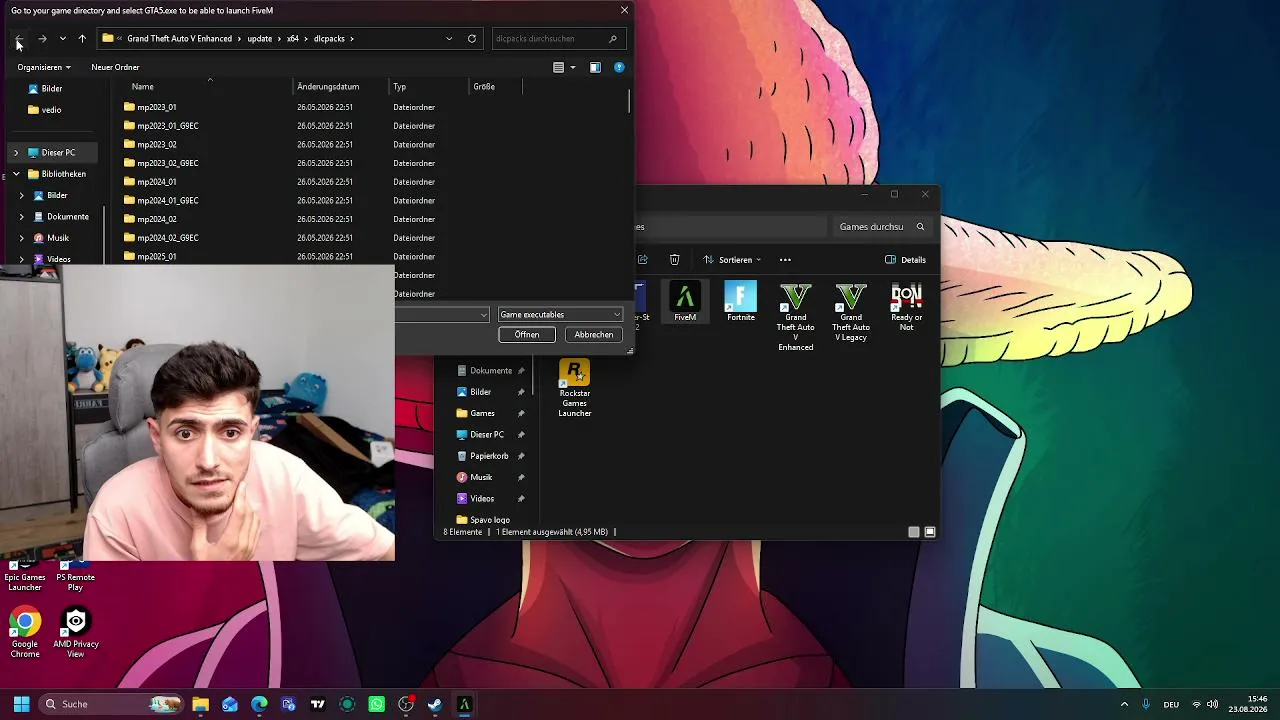Select the FiveM shortcut in Games window
The image size is (1280, 720).
tap(685, 303)
